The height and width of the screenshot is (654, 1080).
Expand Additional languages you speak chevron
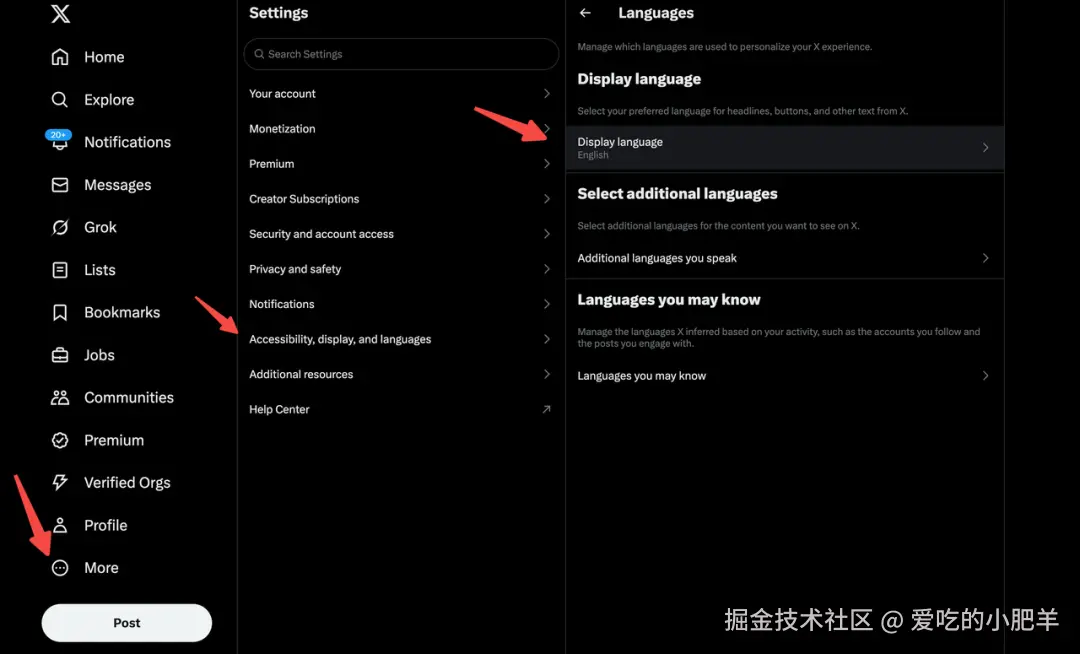point(986,258)
